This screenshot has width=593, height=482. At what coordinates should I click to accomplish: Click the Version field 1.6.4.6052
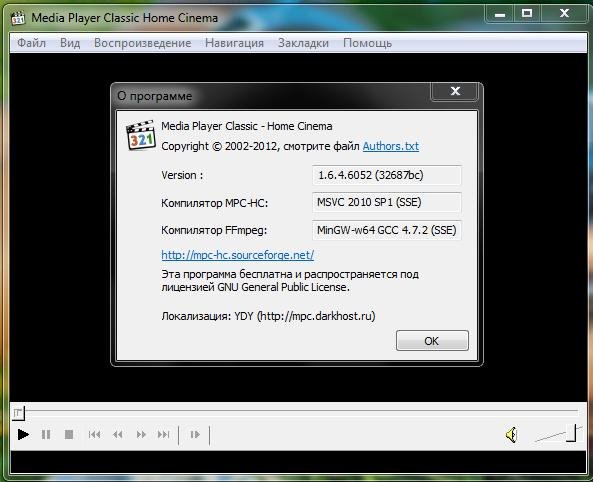[x=387, y=175]
